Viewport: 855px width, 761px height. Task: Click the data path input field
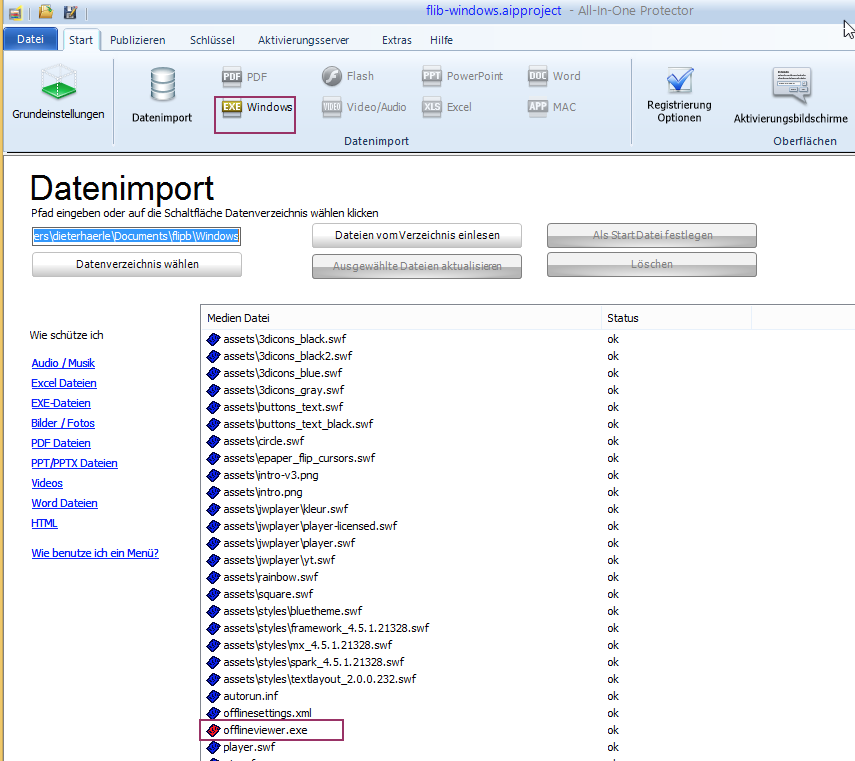[136, 236]
